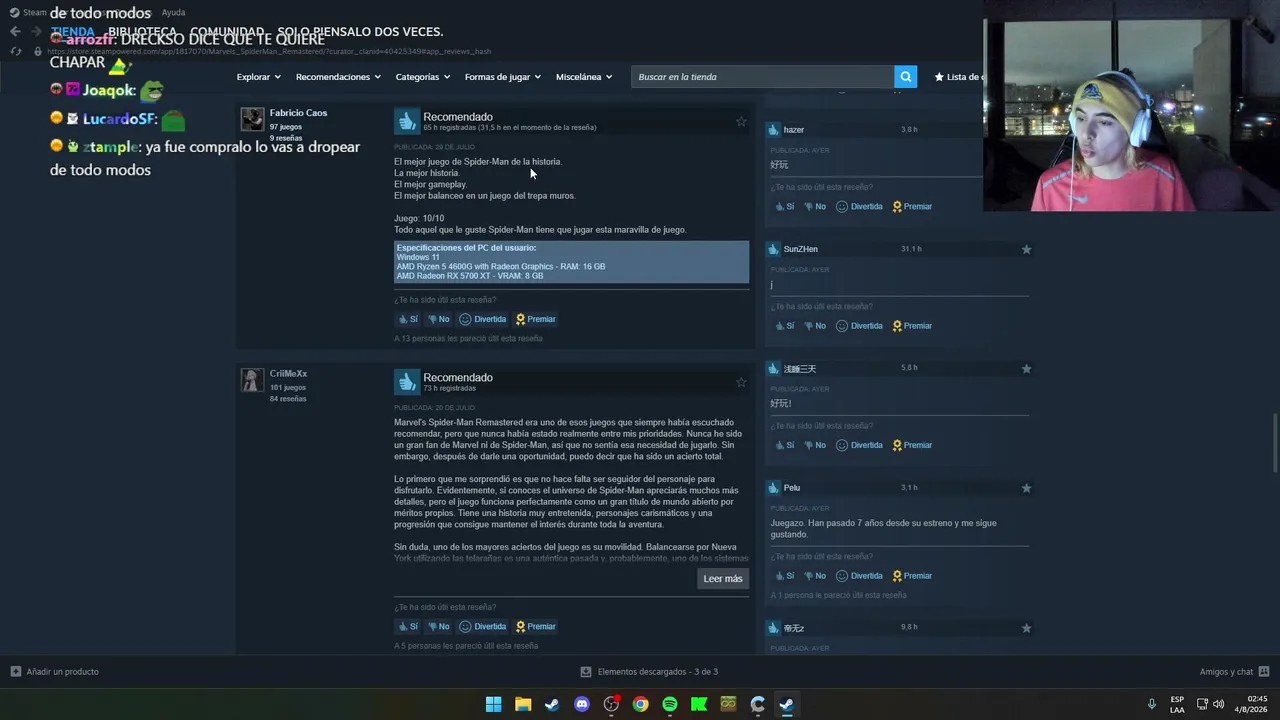
Task: Focus the Buscar en la tienda search field
Action: [762, 77]
